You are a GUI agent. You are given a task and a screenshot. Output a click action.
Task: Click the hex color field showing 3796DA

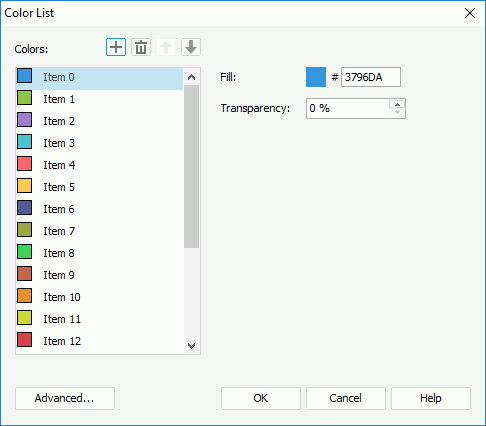371,77
